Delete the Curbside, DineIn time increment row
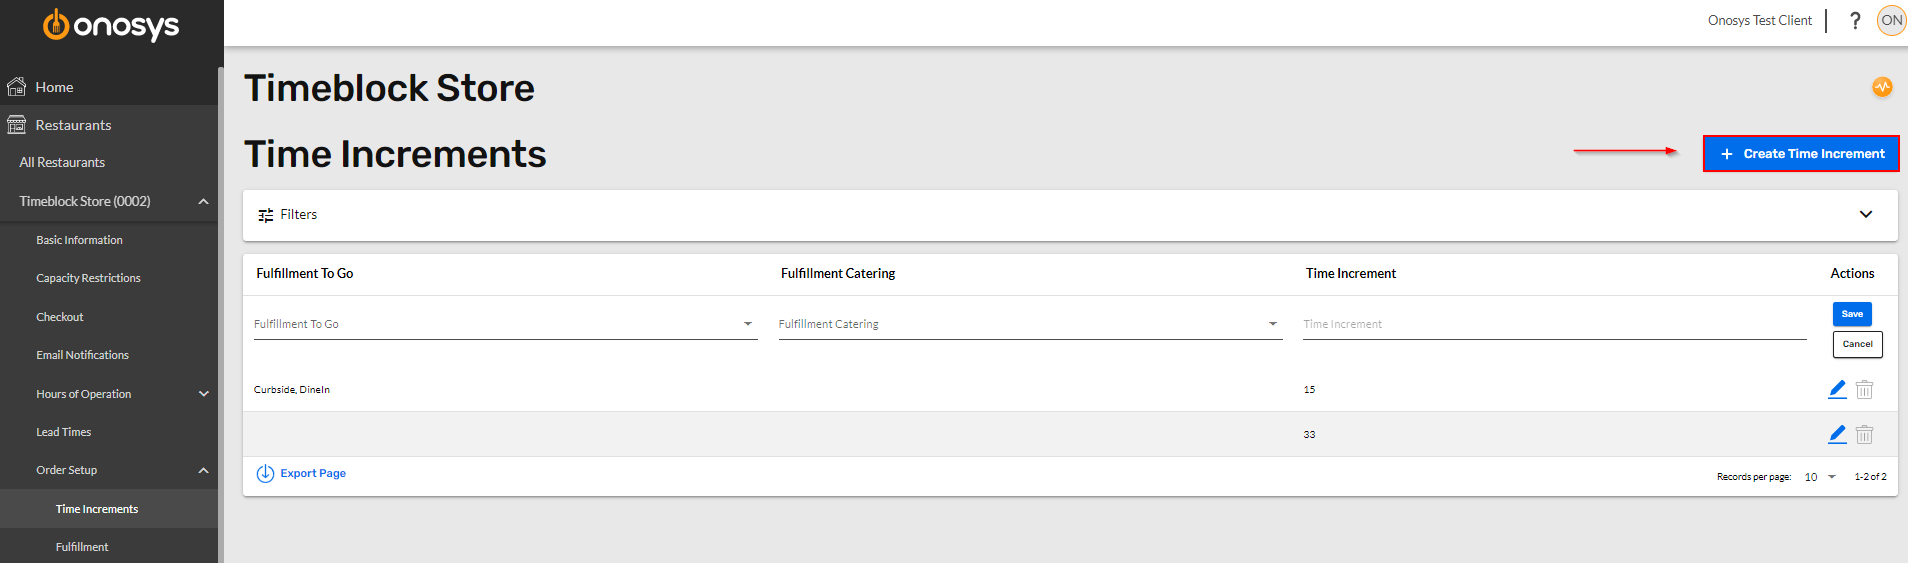 point(1864,389)
